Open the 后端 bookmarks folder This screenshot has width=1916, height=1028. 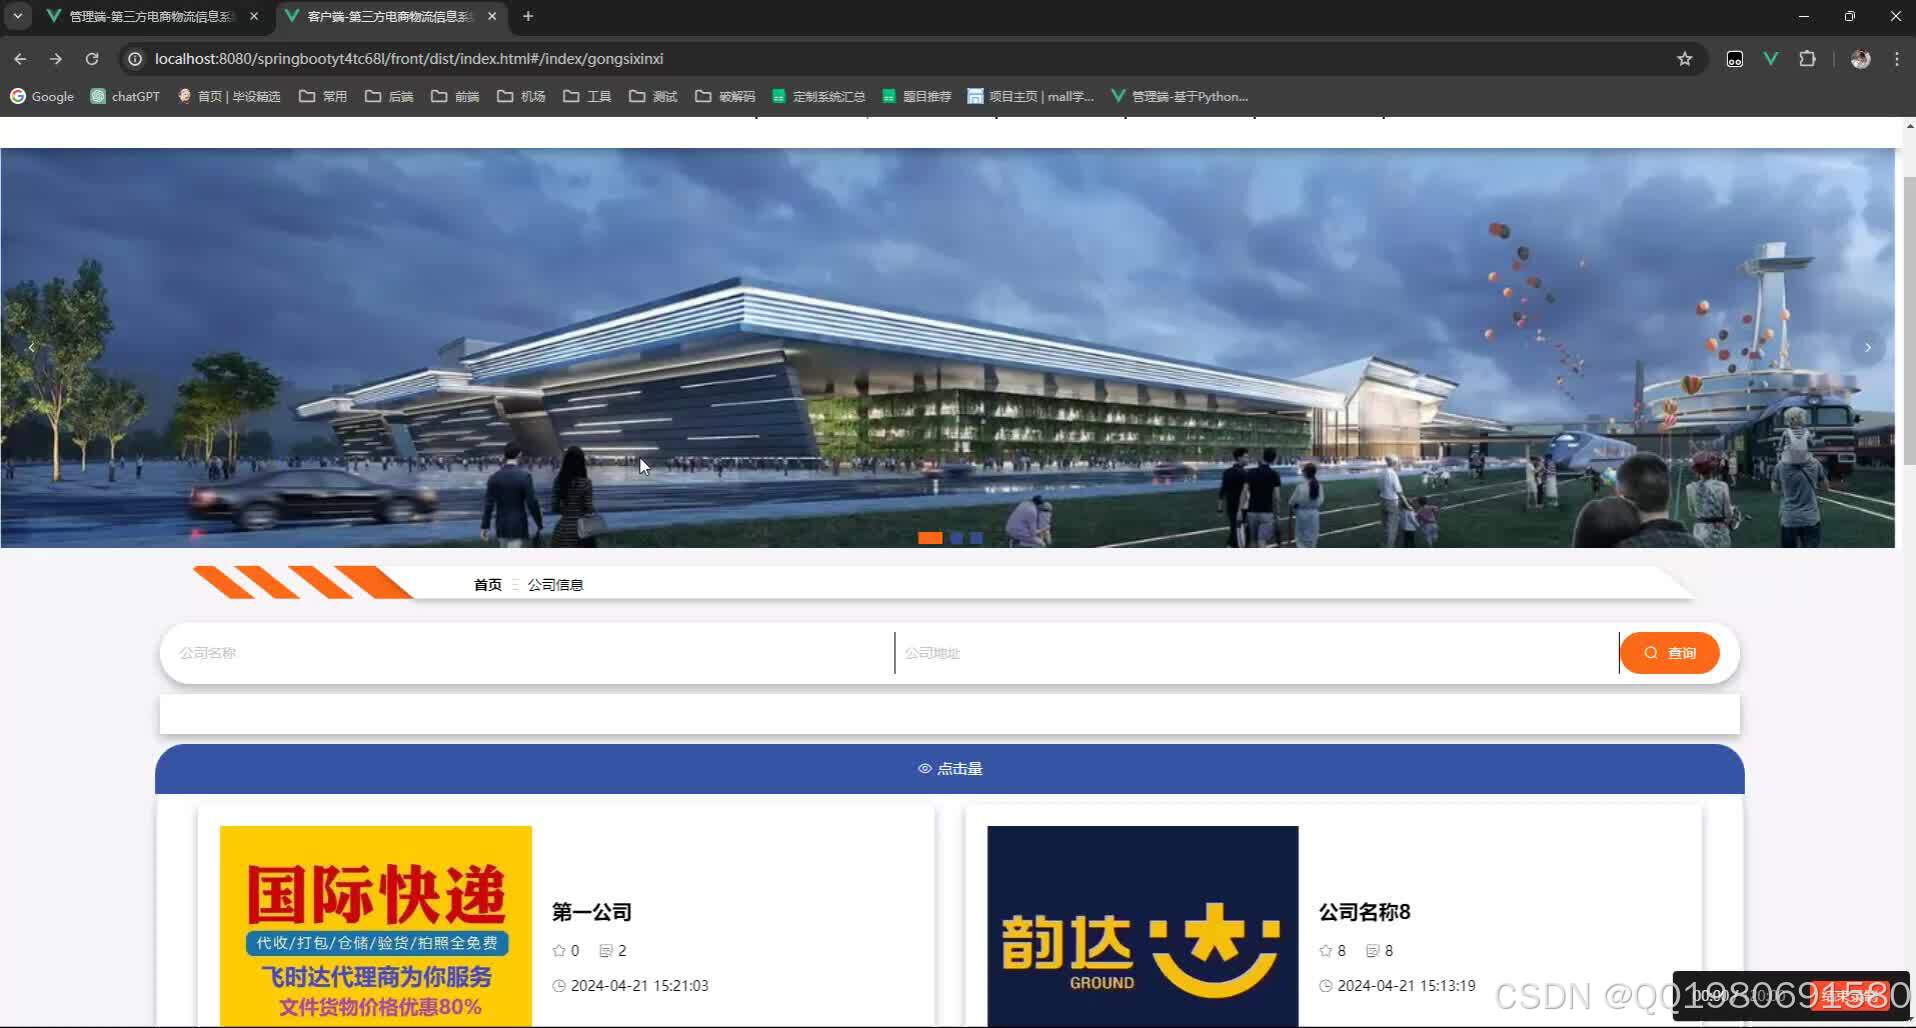coord(388,96)
